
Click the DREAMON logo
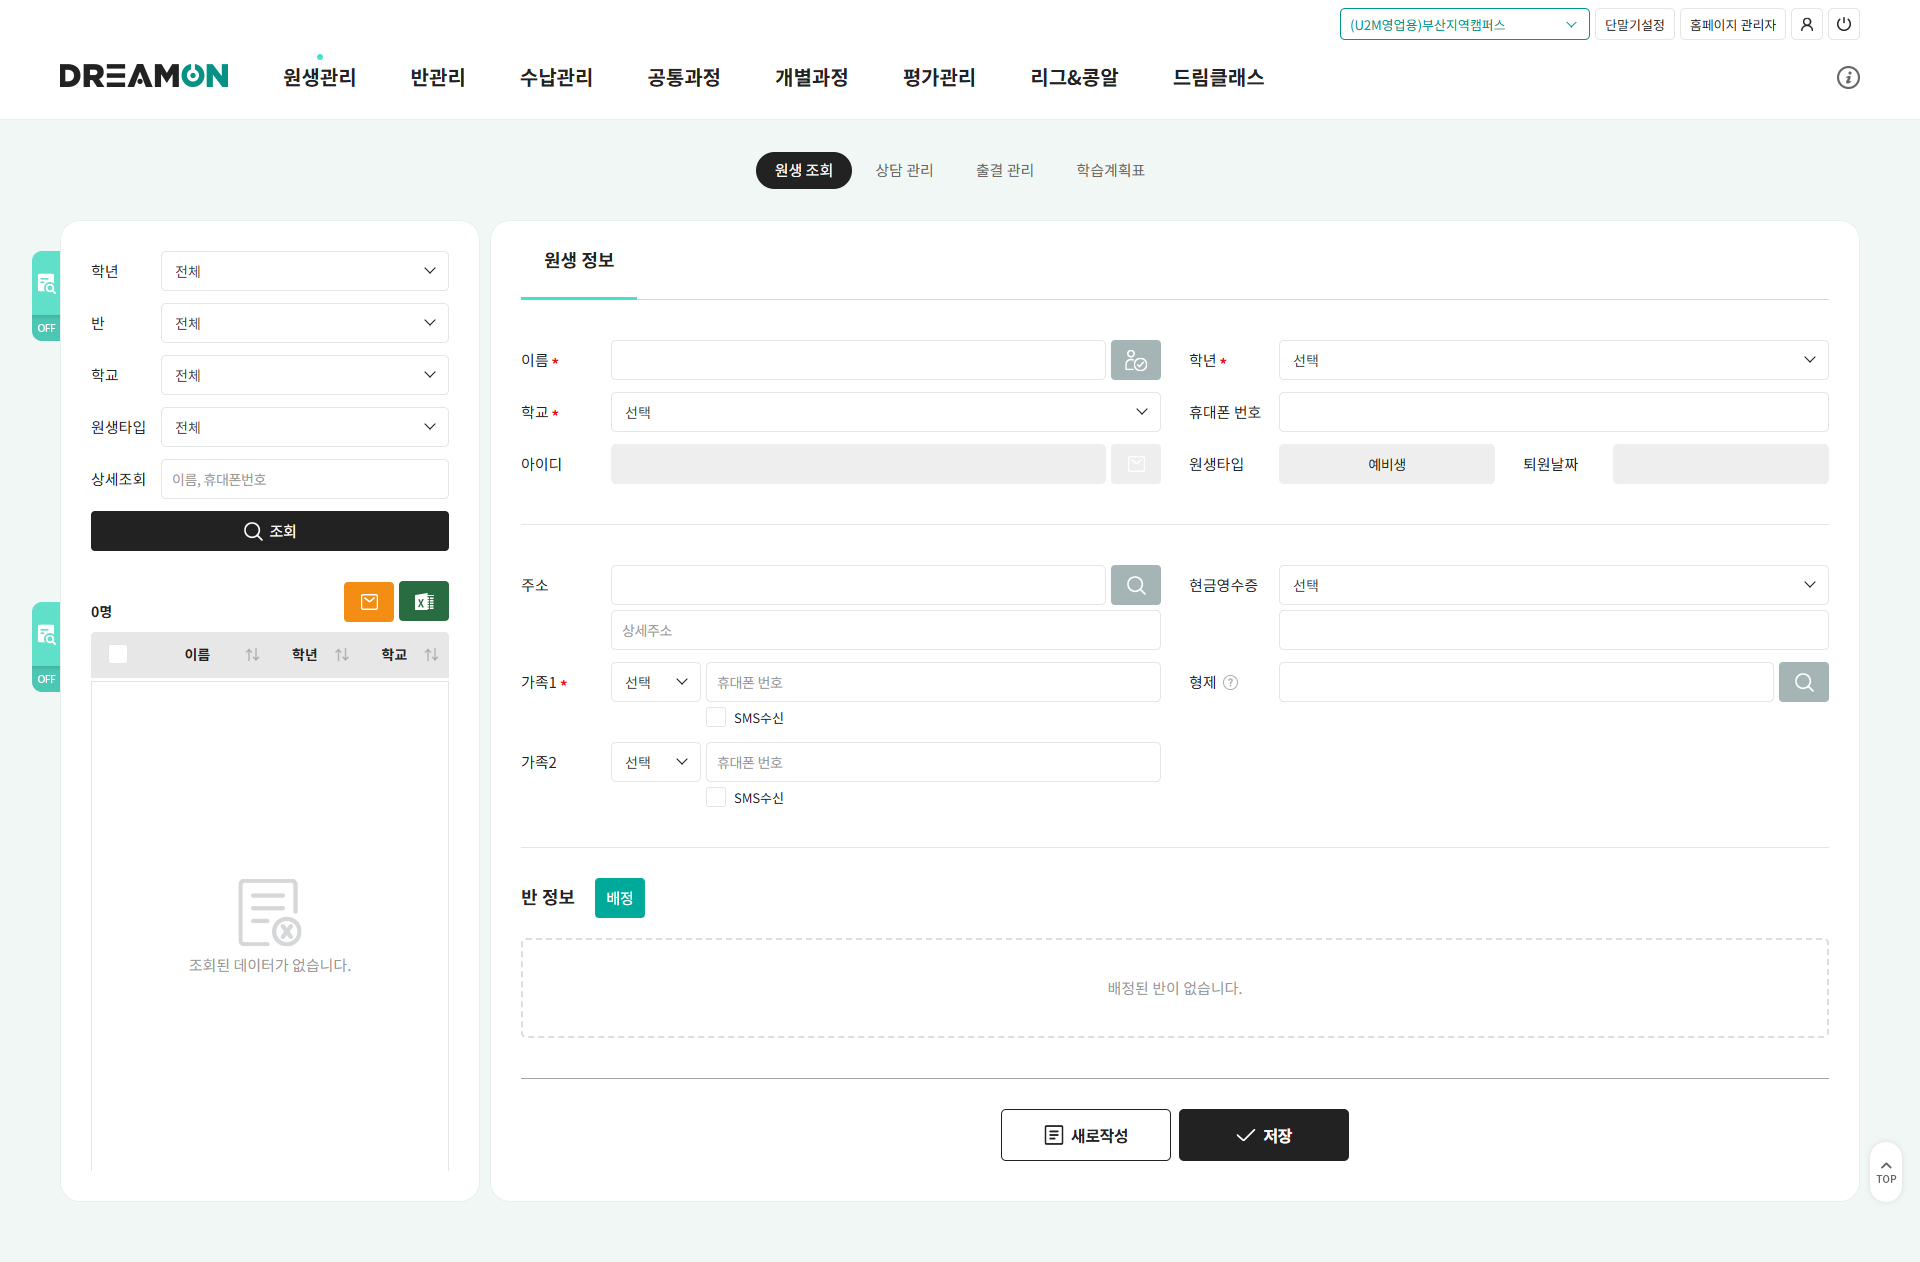(x=144, y=76)
